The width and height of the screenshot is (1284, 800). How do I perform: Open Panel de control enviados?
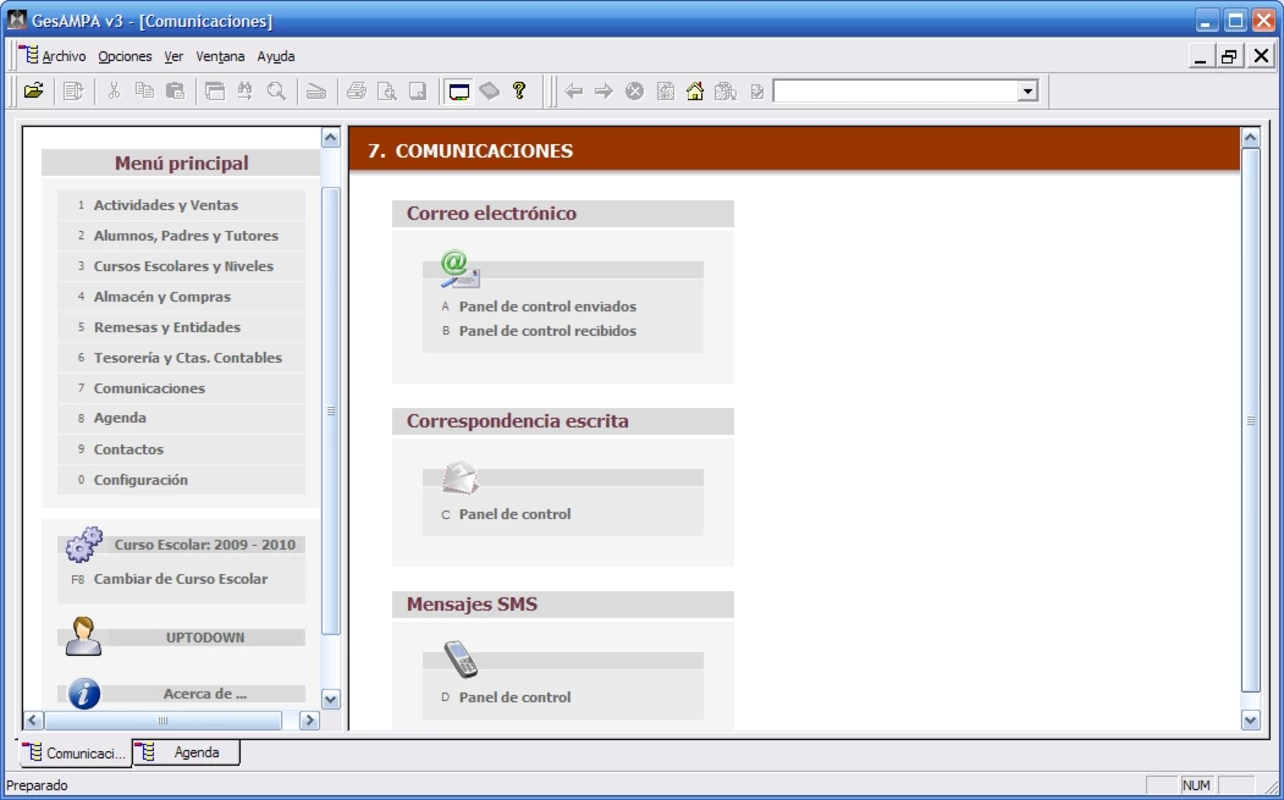tap(547, 307)
